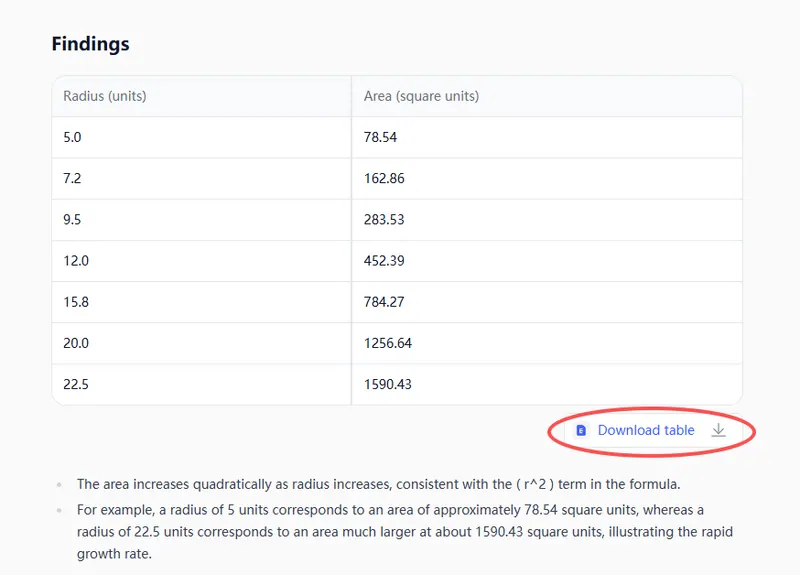The image size is (800, 575).
Task: Select the radius value 7.2
Action: click(72, 178)
